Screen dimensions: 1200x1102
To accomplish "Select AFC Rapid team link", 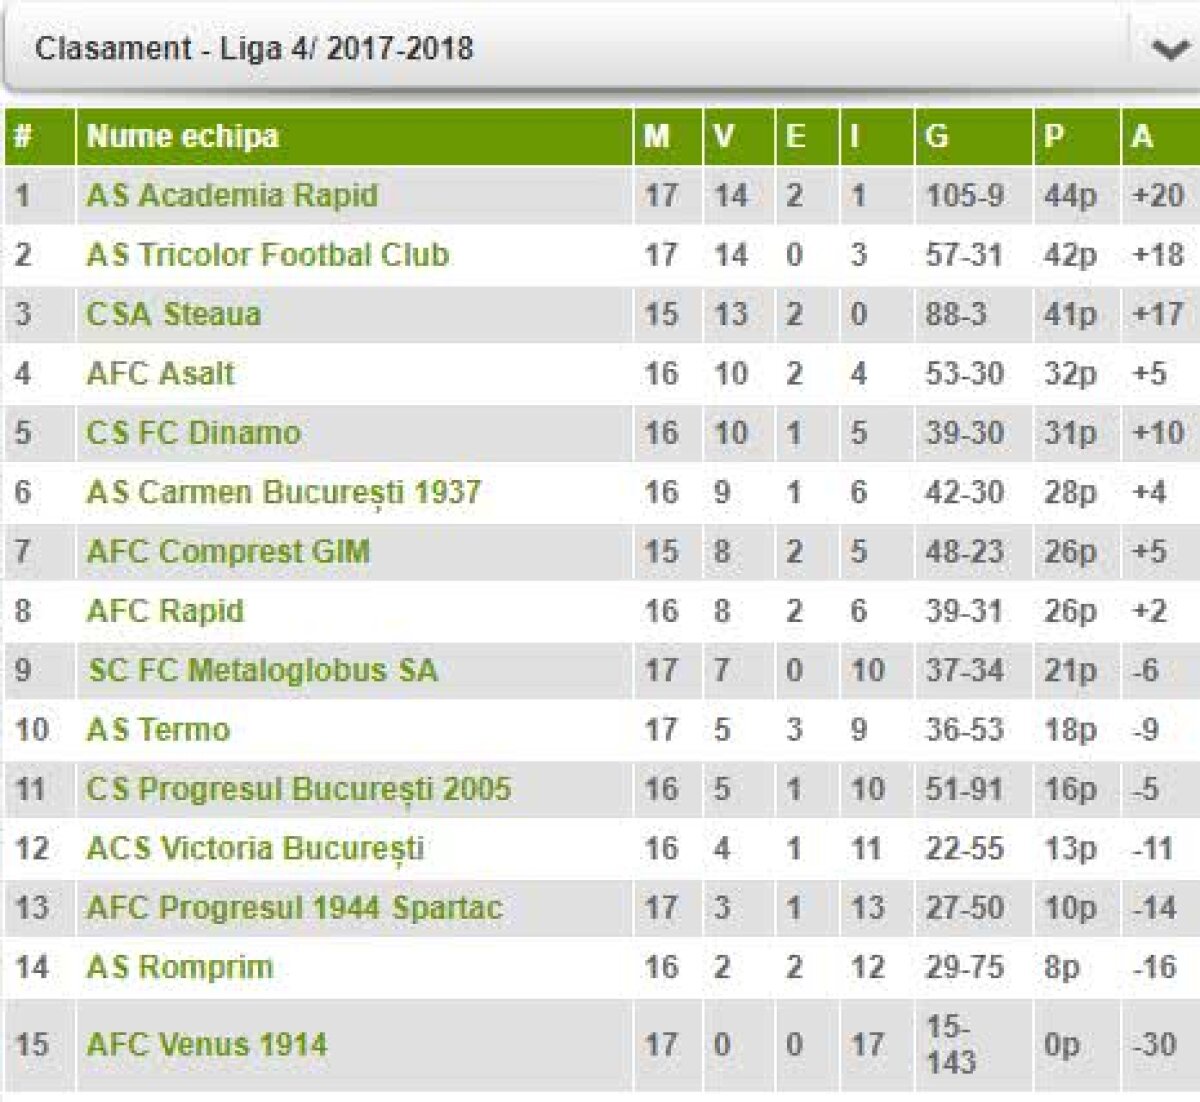I will point(165,611).
